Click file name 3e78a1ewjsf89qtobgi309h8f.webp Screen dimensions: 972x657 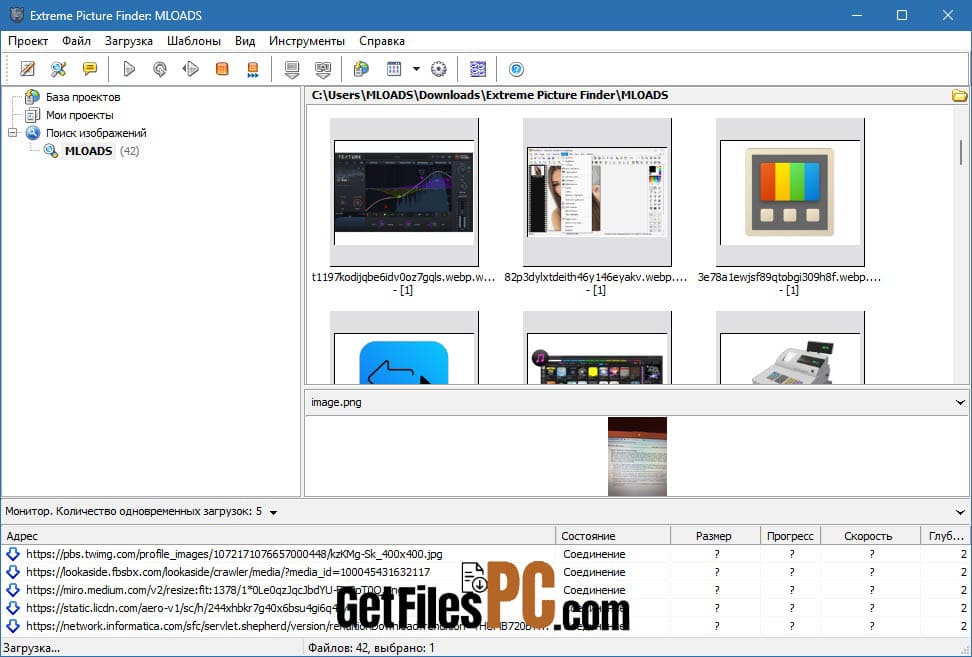[x=790, y=277]
